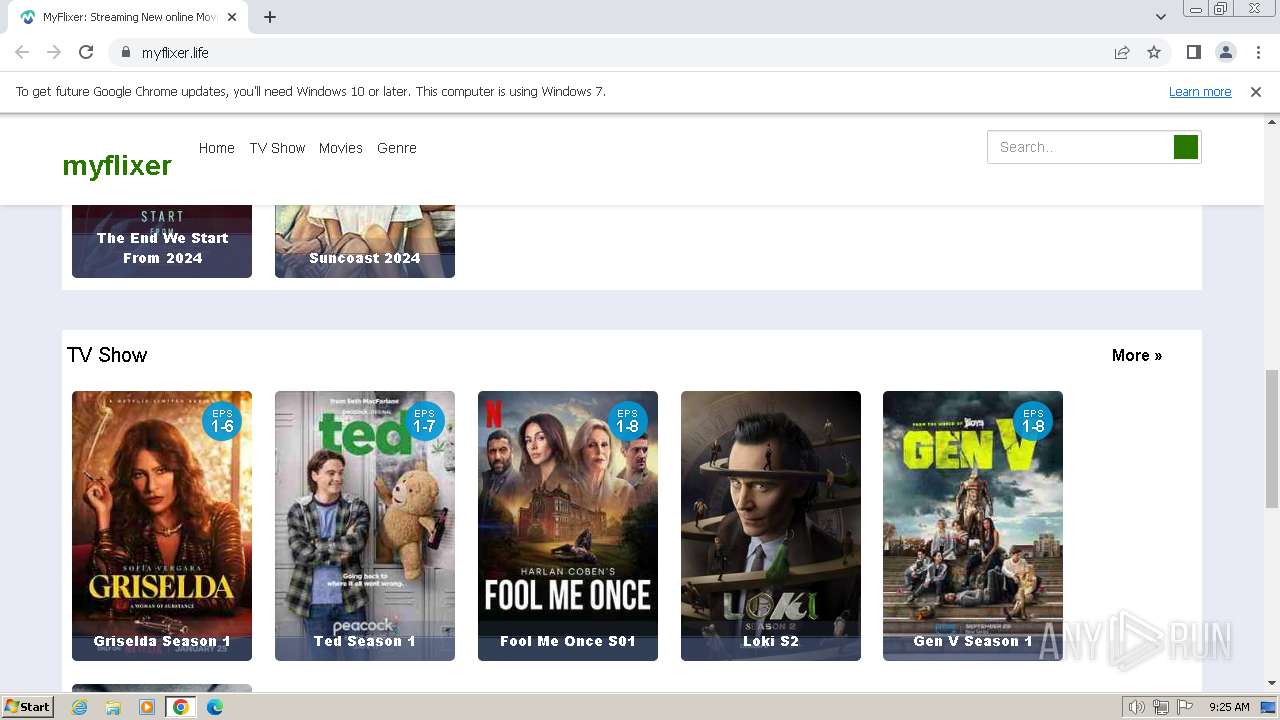The height and width of the screenshot is (720, 1280).
Task: Open Microsoft Edge from taskbar
Action: (215, 707)
